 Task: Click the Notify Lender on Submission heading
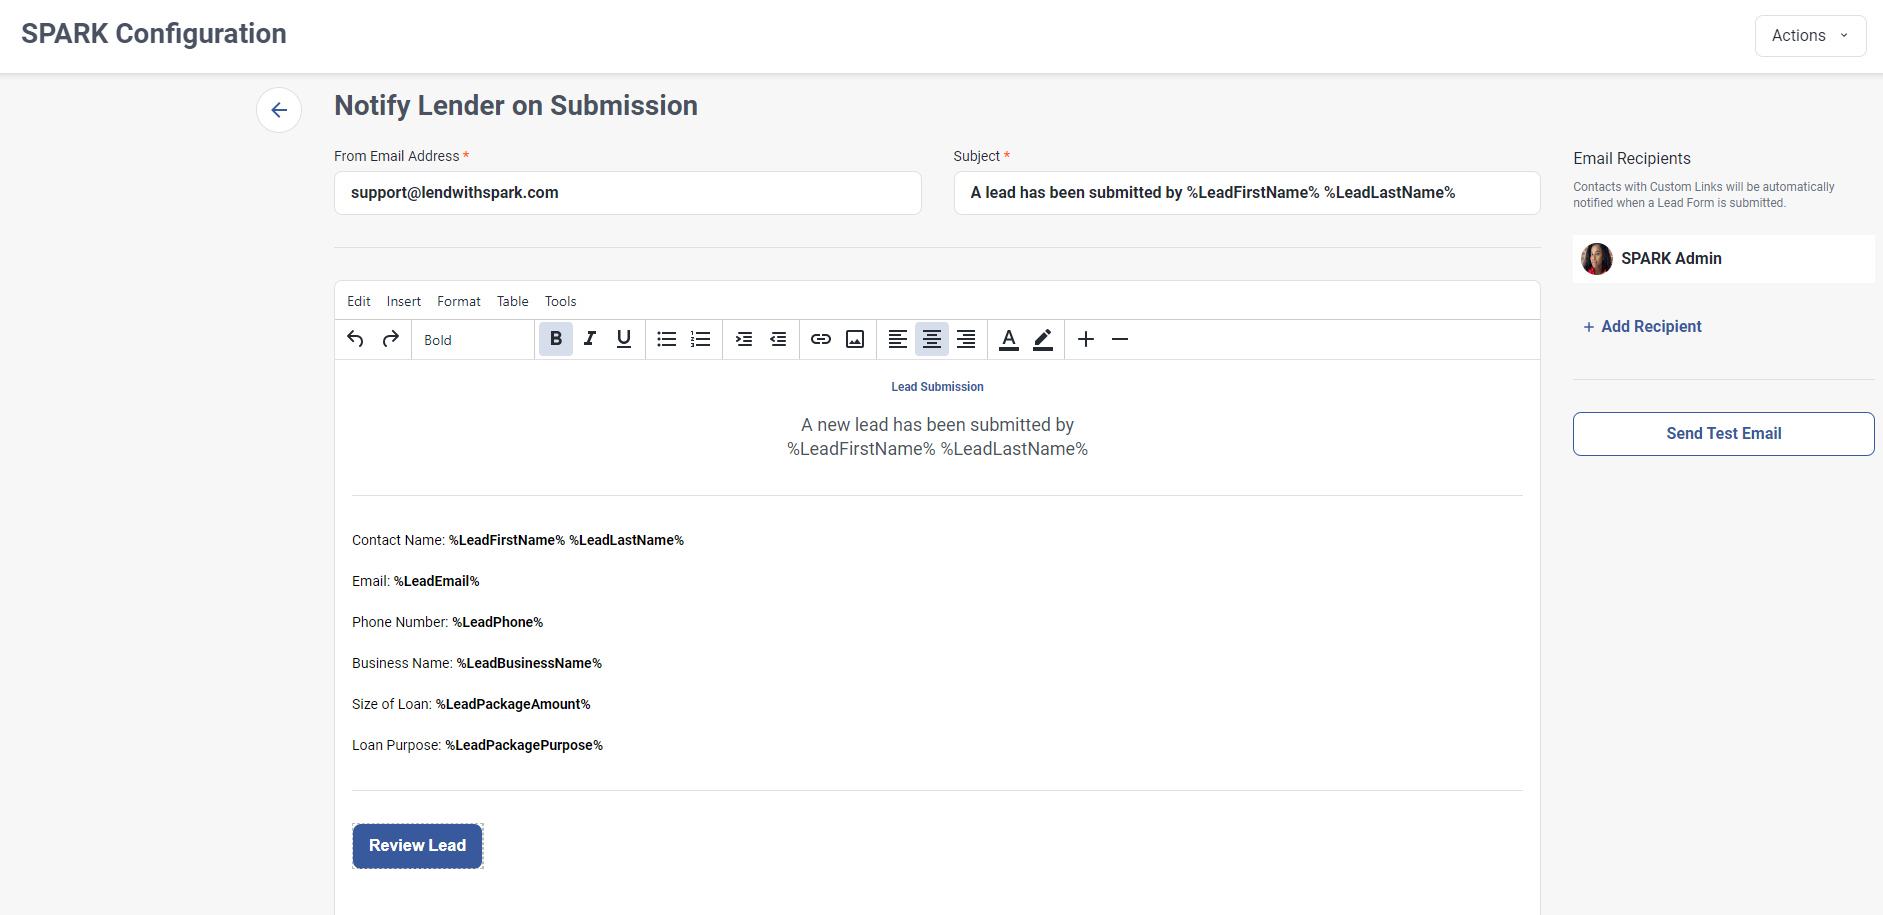pos(516,106)
